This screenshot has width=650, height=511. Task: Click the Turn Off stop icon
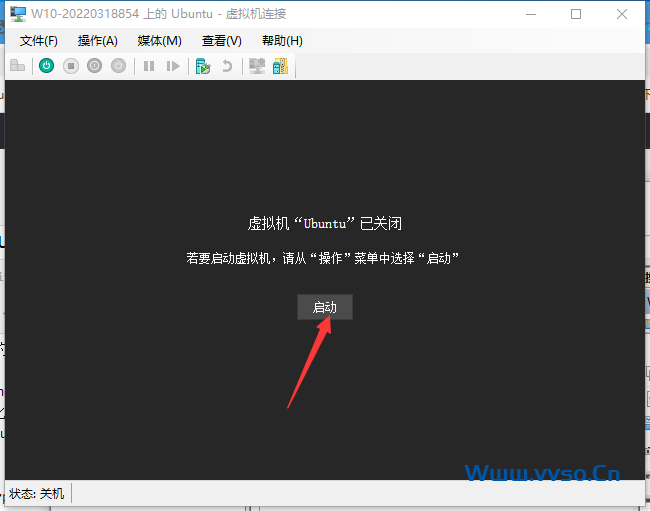click(x=71, y=66)
